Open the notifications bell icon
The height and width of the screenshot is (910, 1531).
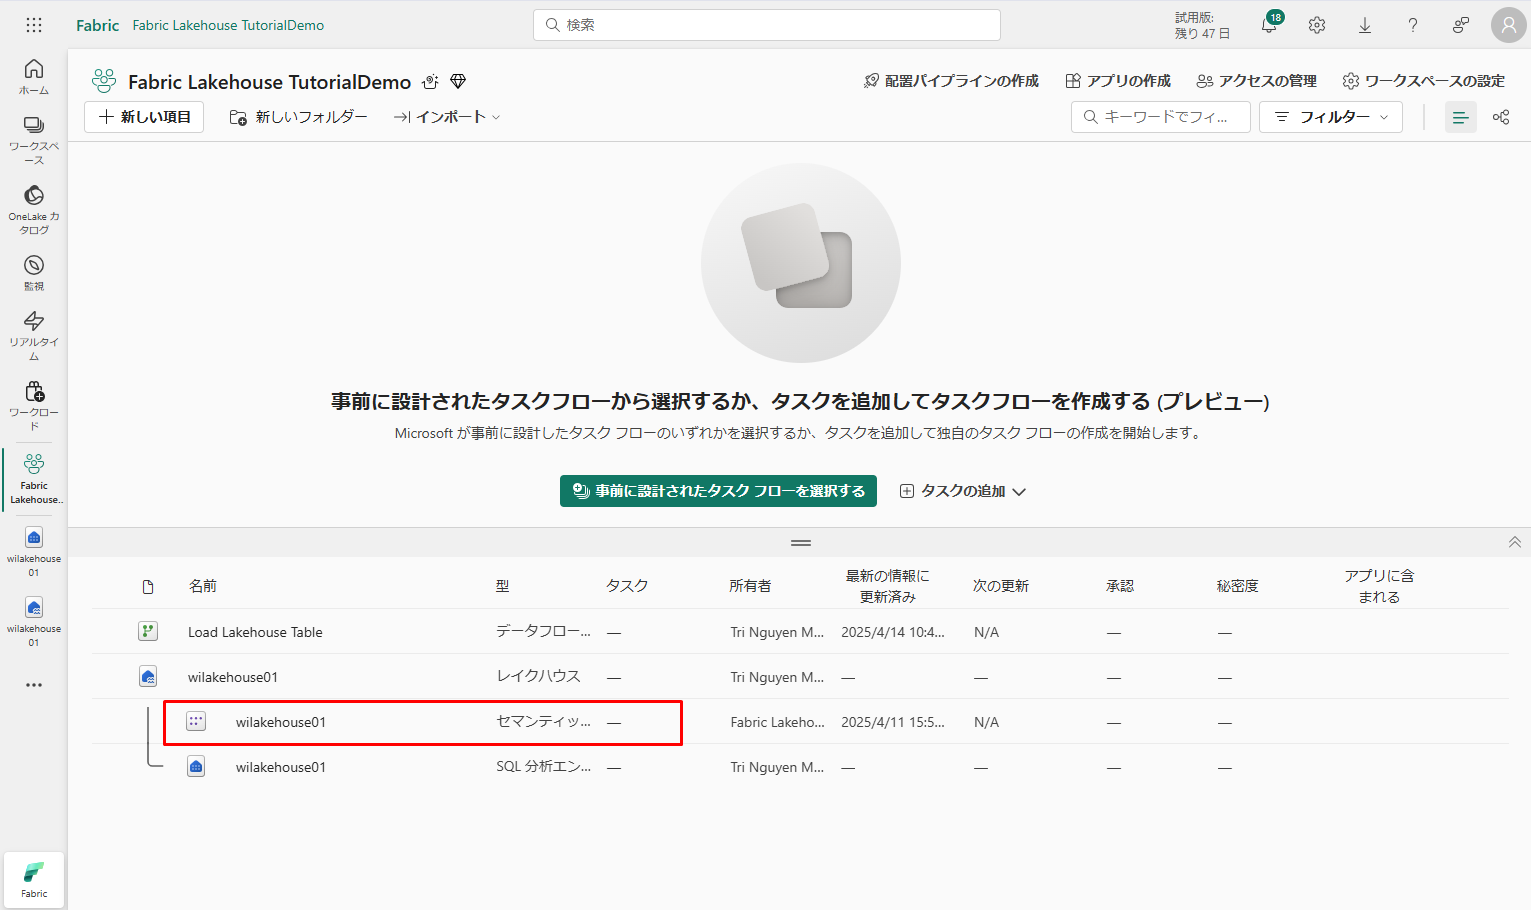coord(1269,25)
